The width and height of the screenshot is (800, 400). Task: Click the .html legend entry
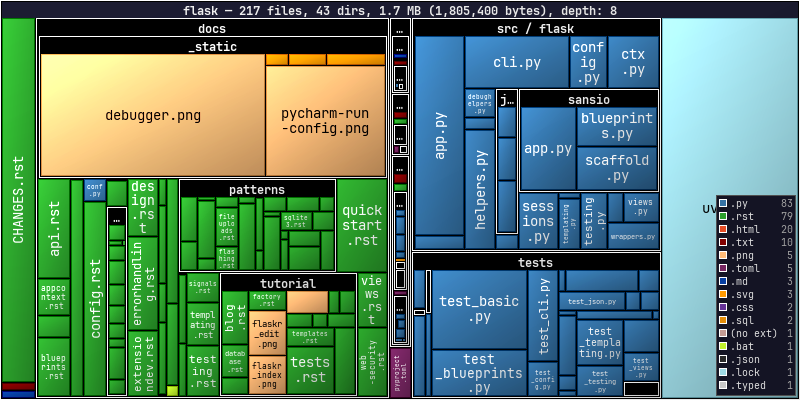(x=756, y=230)
